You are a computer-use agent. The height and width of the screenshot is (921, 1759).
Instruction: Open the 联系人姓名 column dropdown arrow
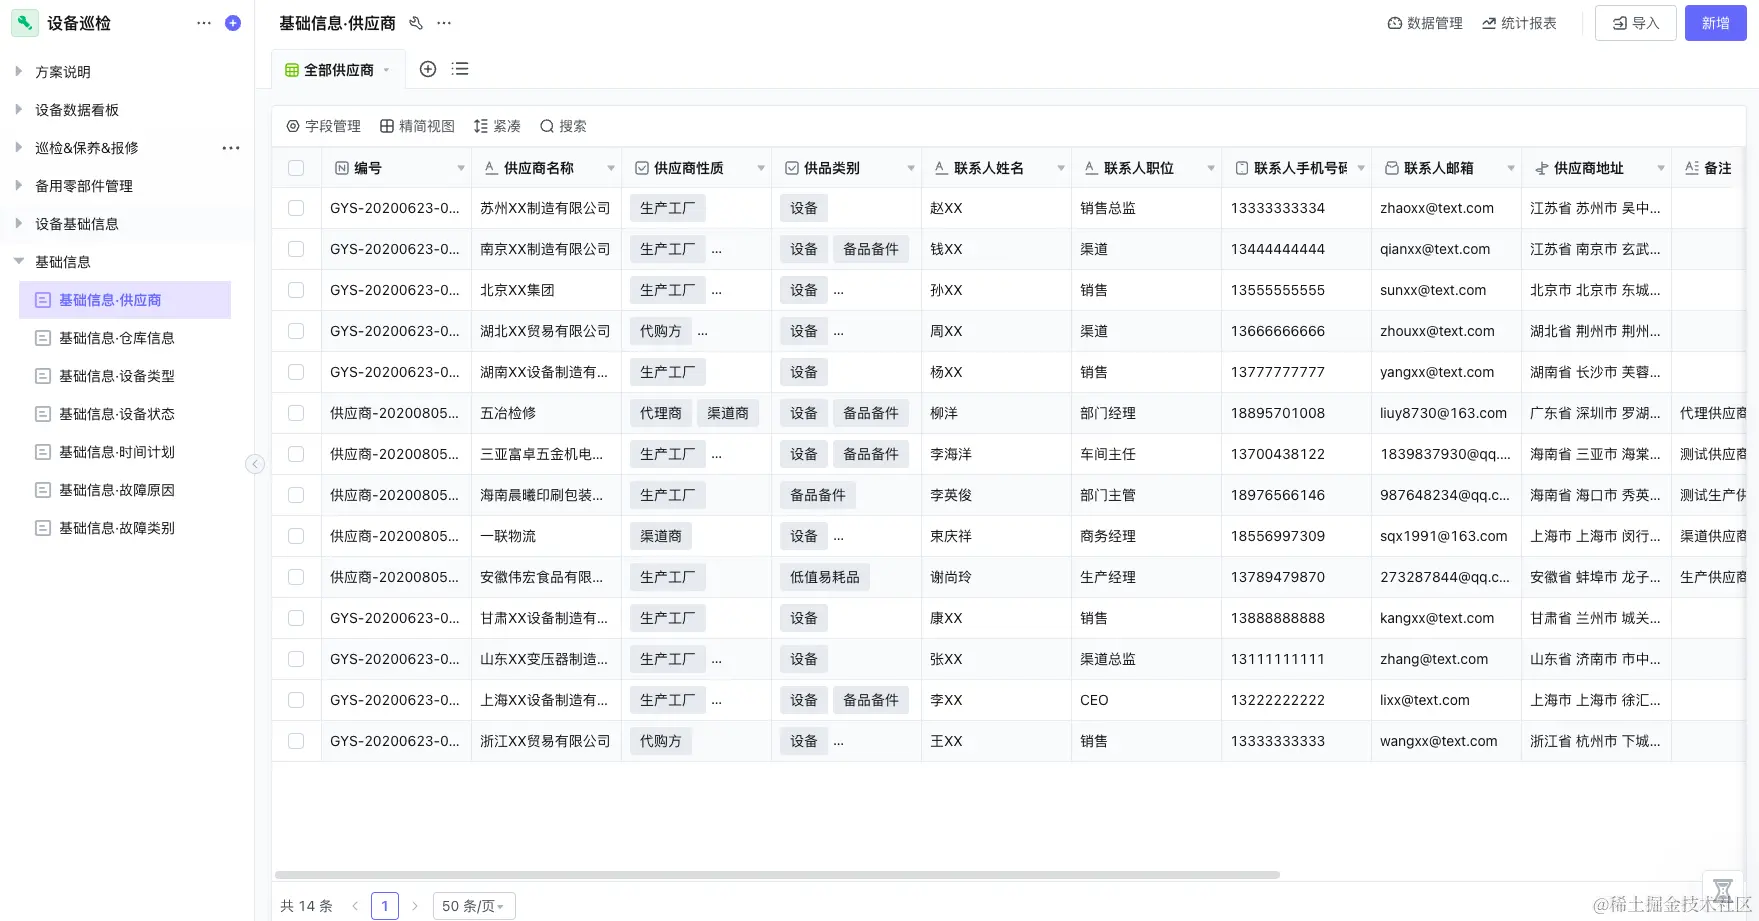coord(1061,168)
